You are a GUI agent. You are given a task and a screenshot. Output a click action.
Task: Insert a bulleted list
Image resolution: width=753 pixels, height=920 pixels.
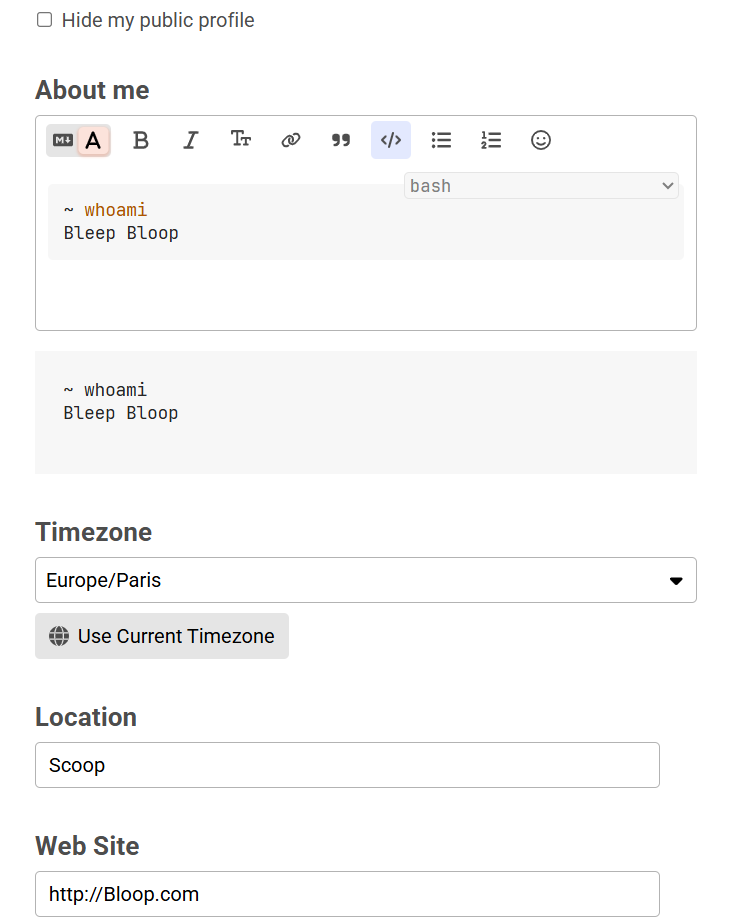pyautogui.click(x=441, y=141)
